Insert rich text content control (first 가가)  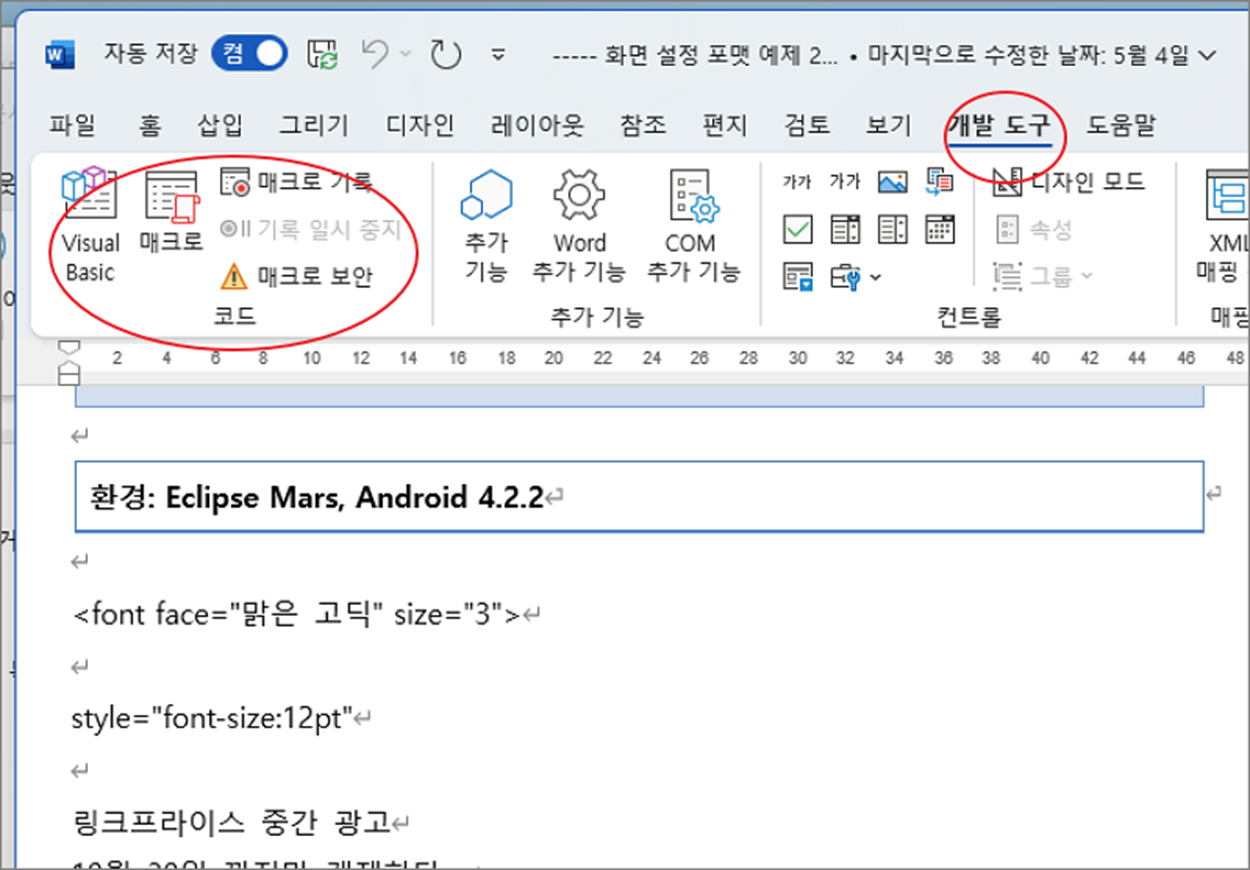pos(796,182)
